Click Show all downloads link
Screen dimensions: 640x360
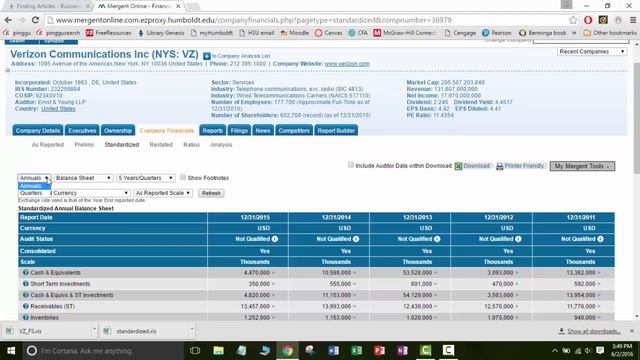[594, 331]
